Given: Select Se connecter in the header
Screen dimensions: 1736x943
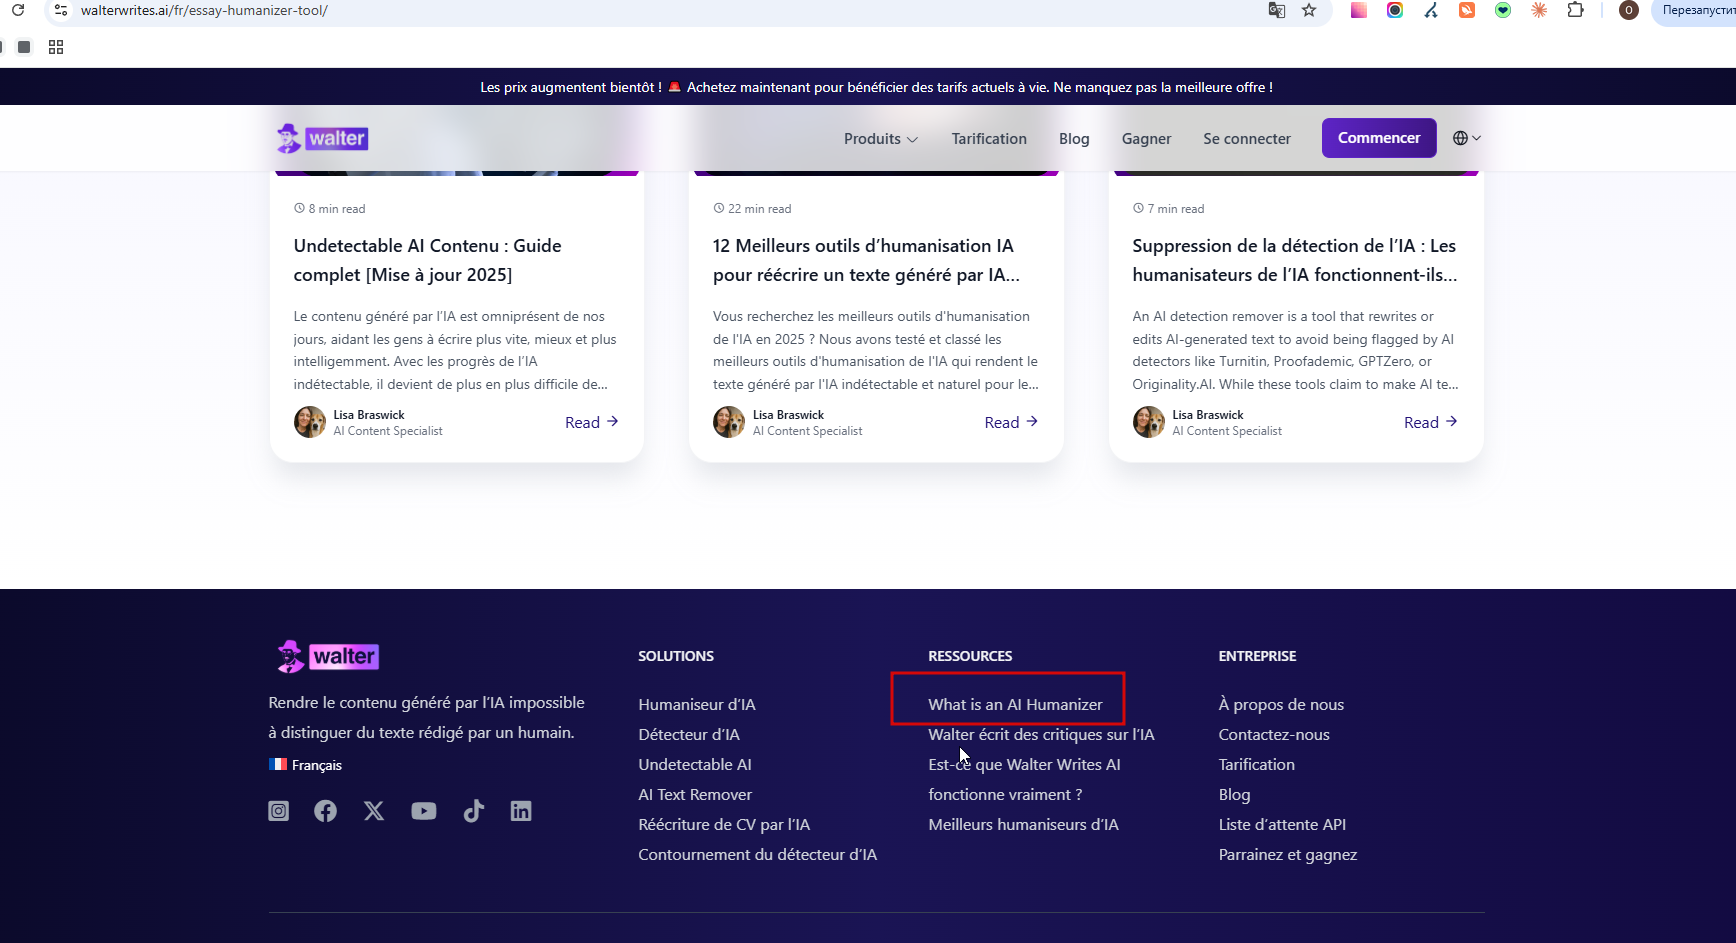Looking at the screenshot, I should pos(1247,139).
